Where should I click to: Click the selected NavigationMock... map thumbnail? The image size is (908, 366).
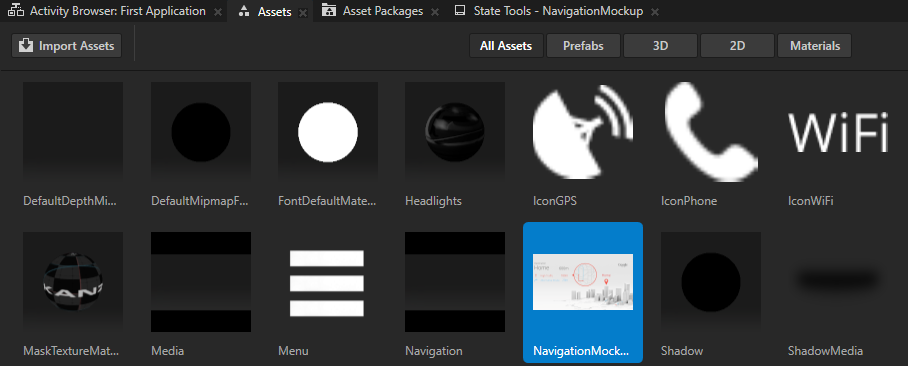(x=583, y=282)
